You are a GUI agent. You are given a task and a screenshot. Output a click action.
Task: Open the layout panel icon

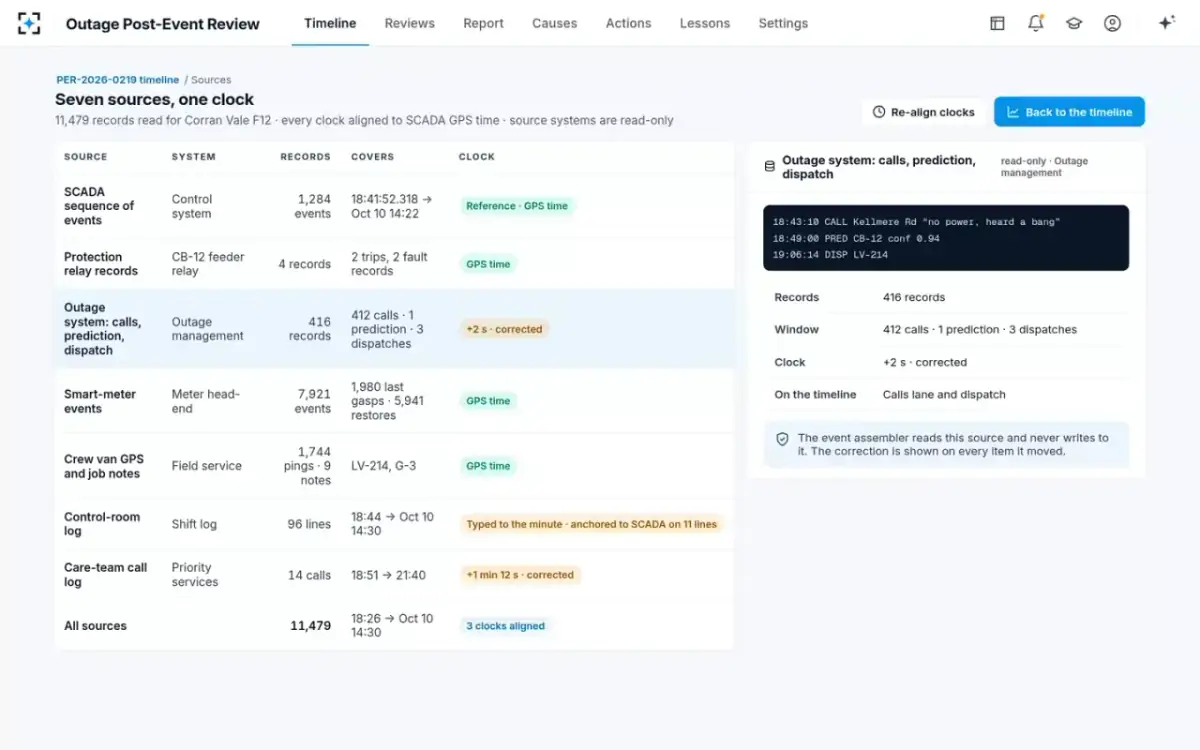pyautogui.click(x=997, y=23)
